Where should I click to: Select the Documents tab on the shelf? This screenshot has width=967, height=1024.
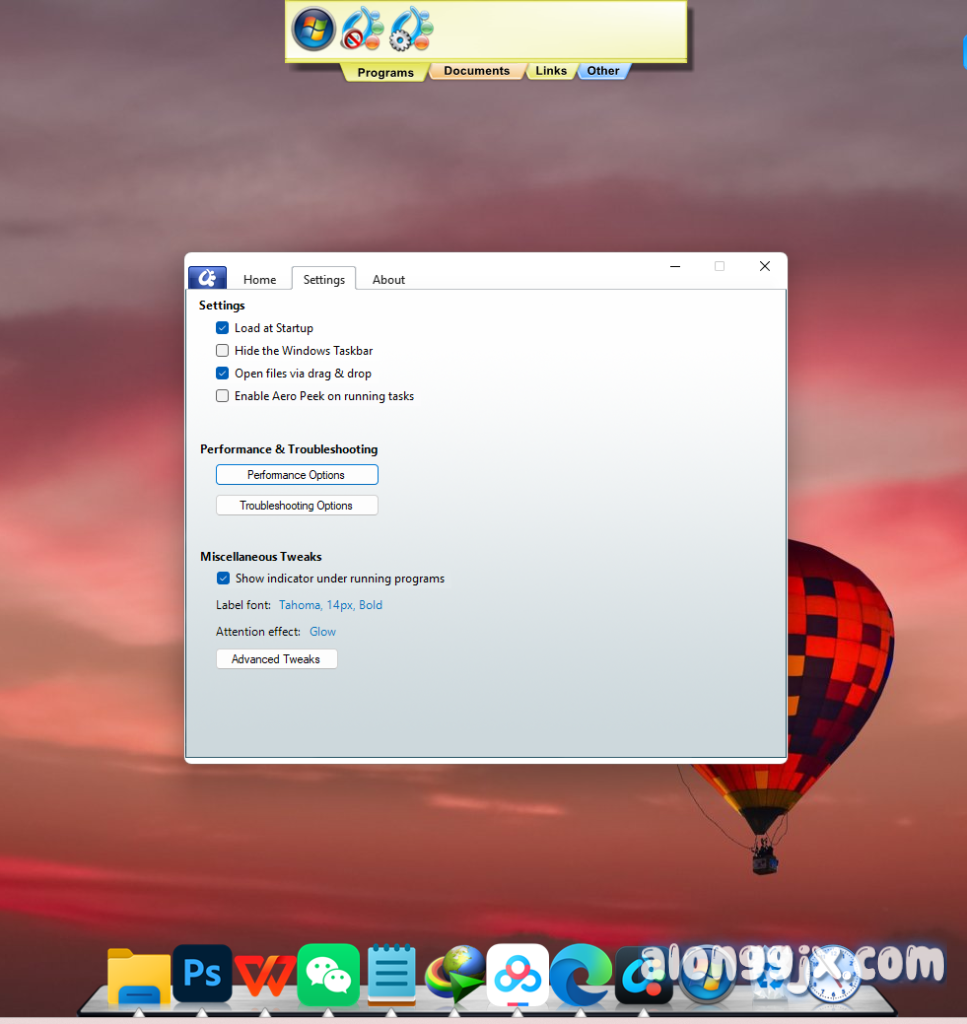(476, 71)
